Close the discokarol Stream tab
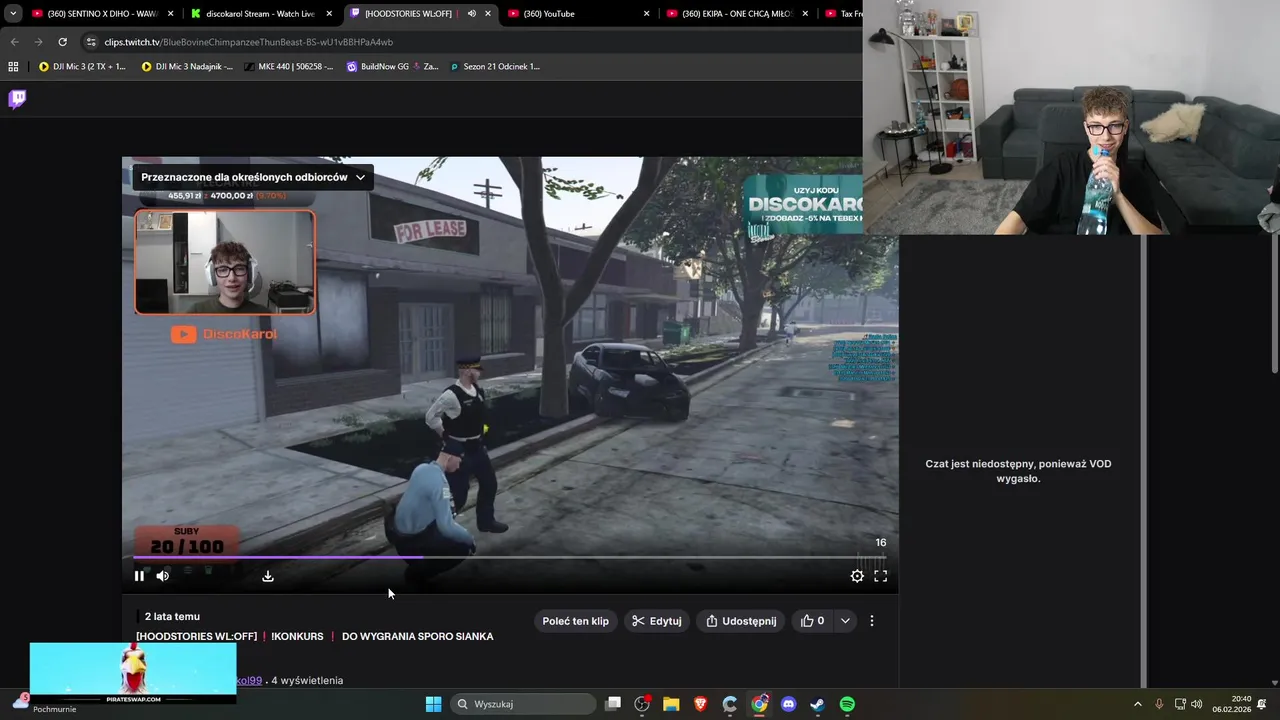The image size is (1280, 720). (x=329, y=14)
